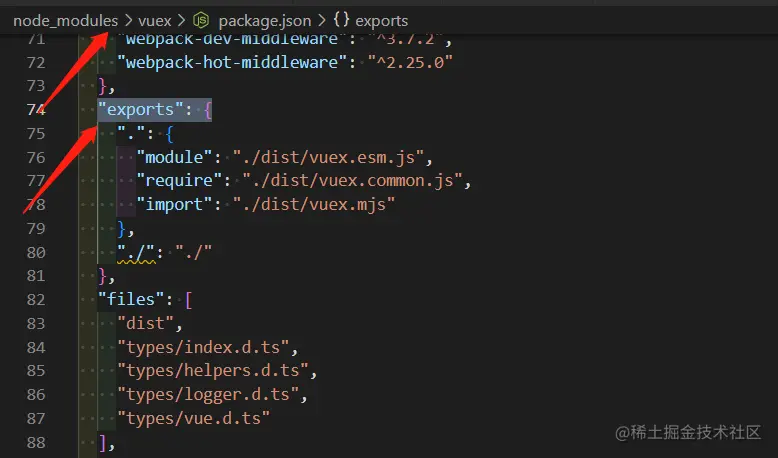Click the "types/index.d.ts" entry
778x458 pixels.
[203, 347]
